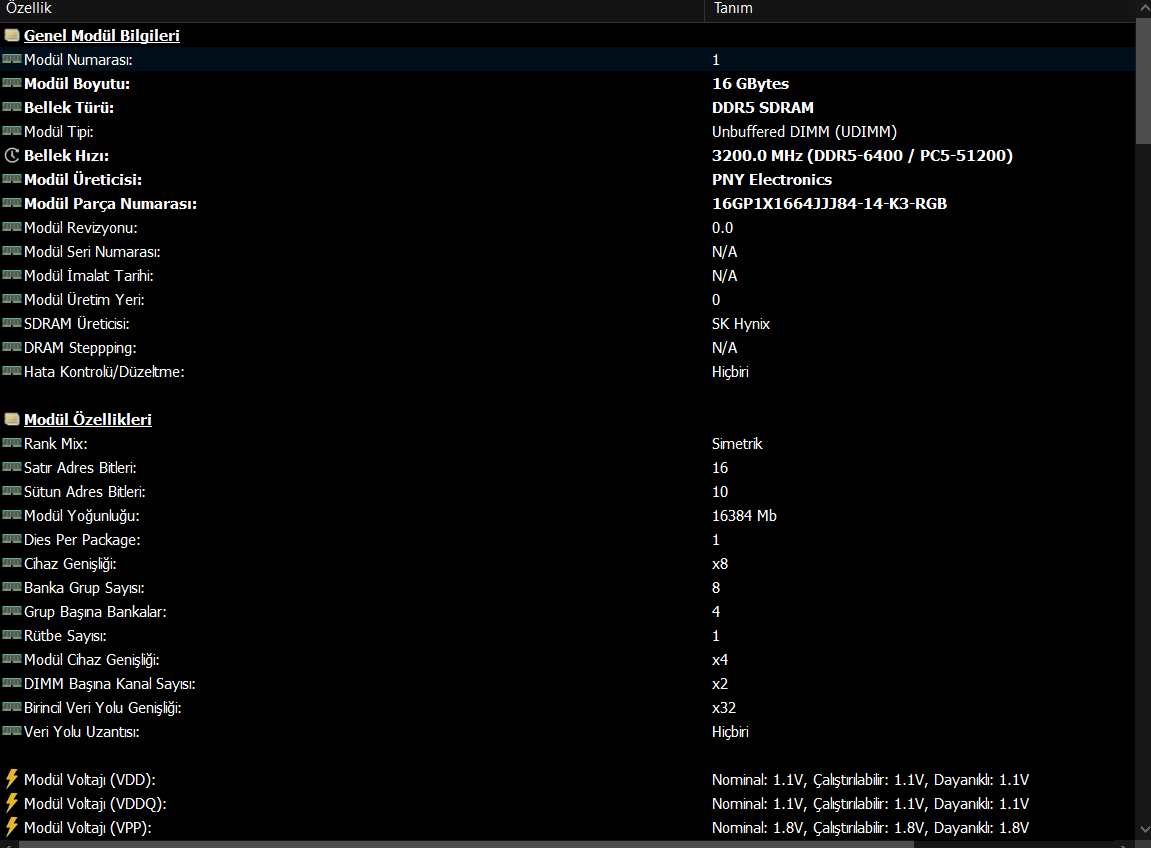Image resolution: width=1151 pixels, height=848 pixels.
Task: Click the Modül Özellikleri chip icon
Action: [12, 418]
